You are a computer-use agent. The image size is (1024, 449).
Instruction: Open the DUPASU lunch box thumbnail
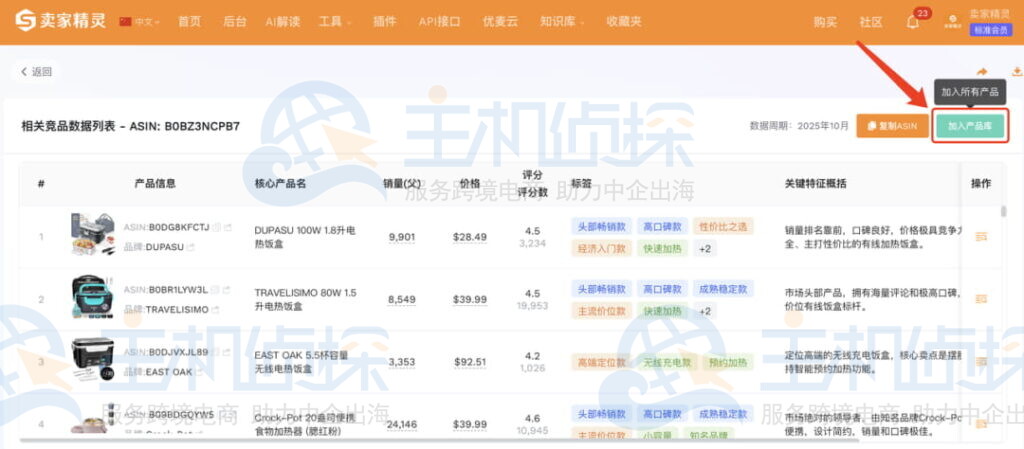(x=93, y=234)
